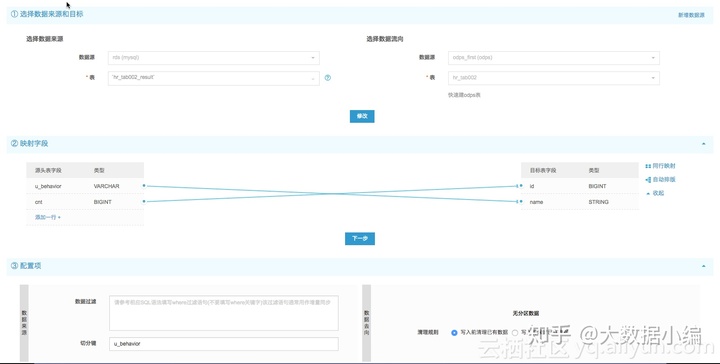
Task: Open the target table hr_tab002 dropdown
Action: [x=554, y=78]
